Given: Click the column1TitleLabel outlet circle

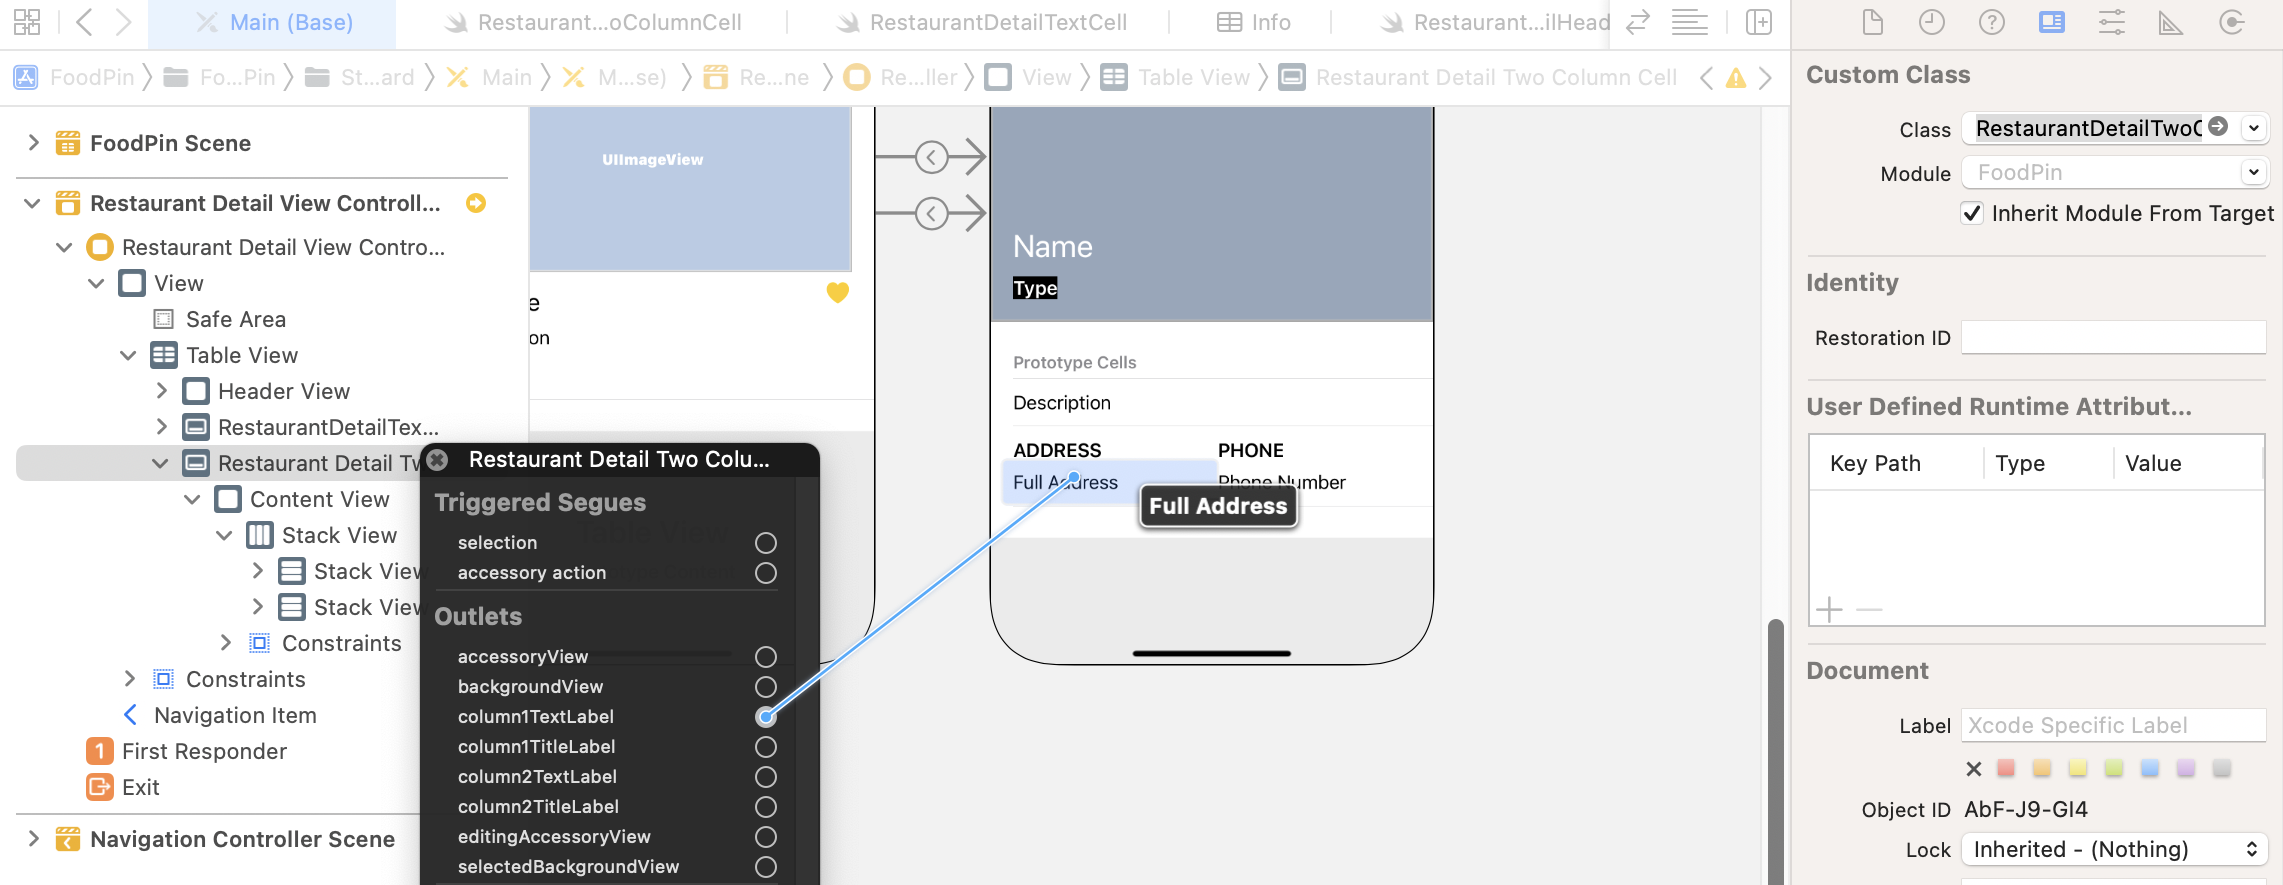Looking at the screenshot, I should pos(766,747).
